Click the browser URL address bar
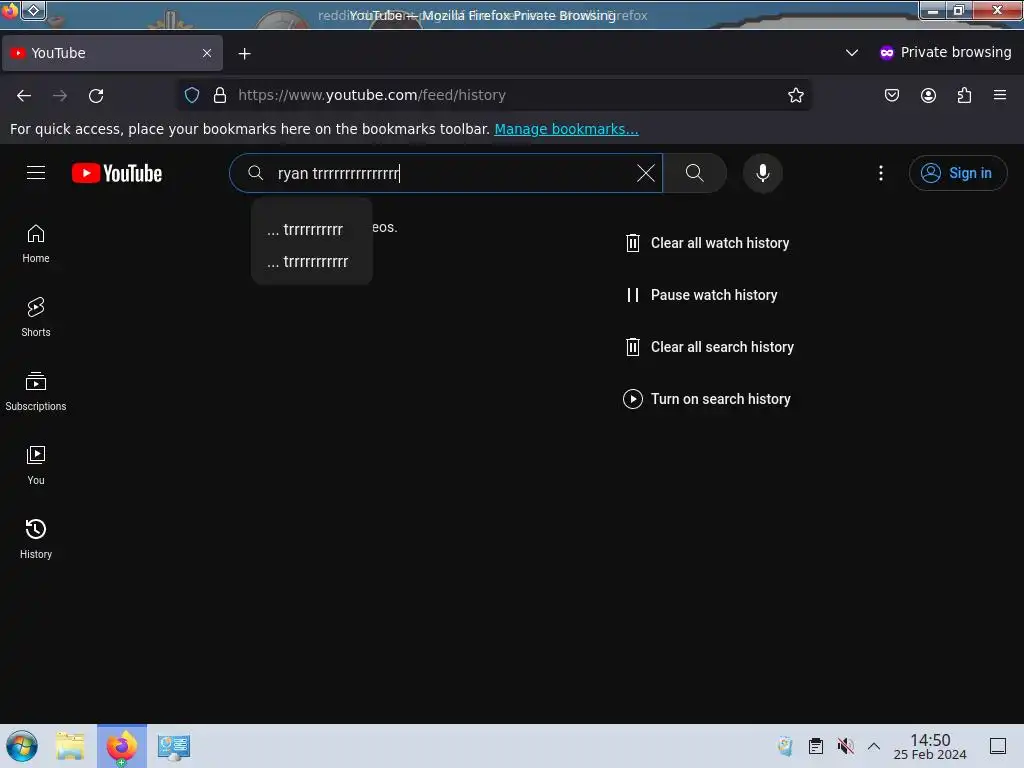Viewport: 1024px width, 768px height. [496, 95]
